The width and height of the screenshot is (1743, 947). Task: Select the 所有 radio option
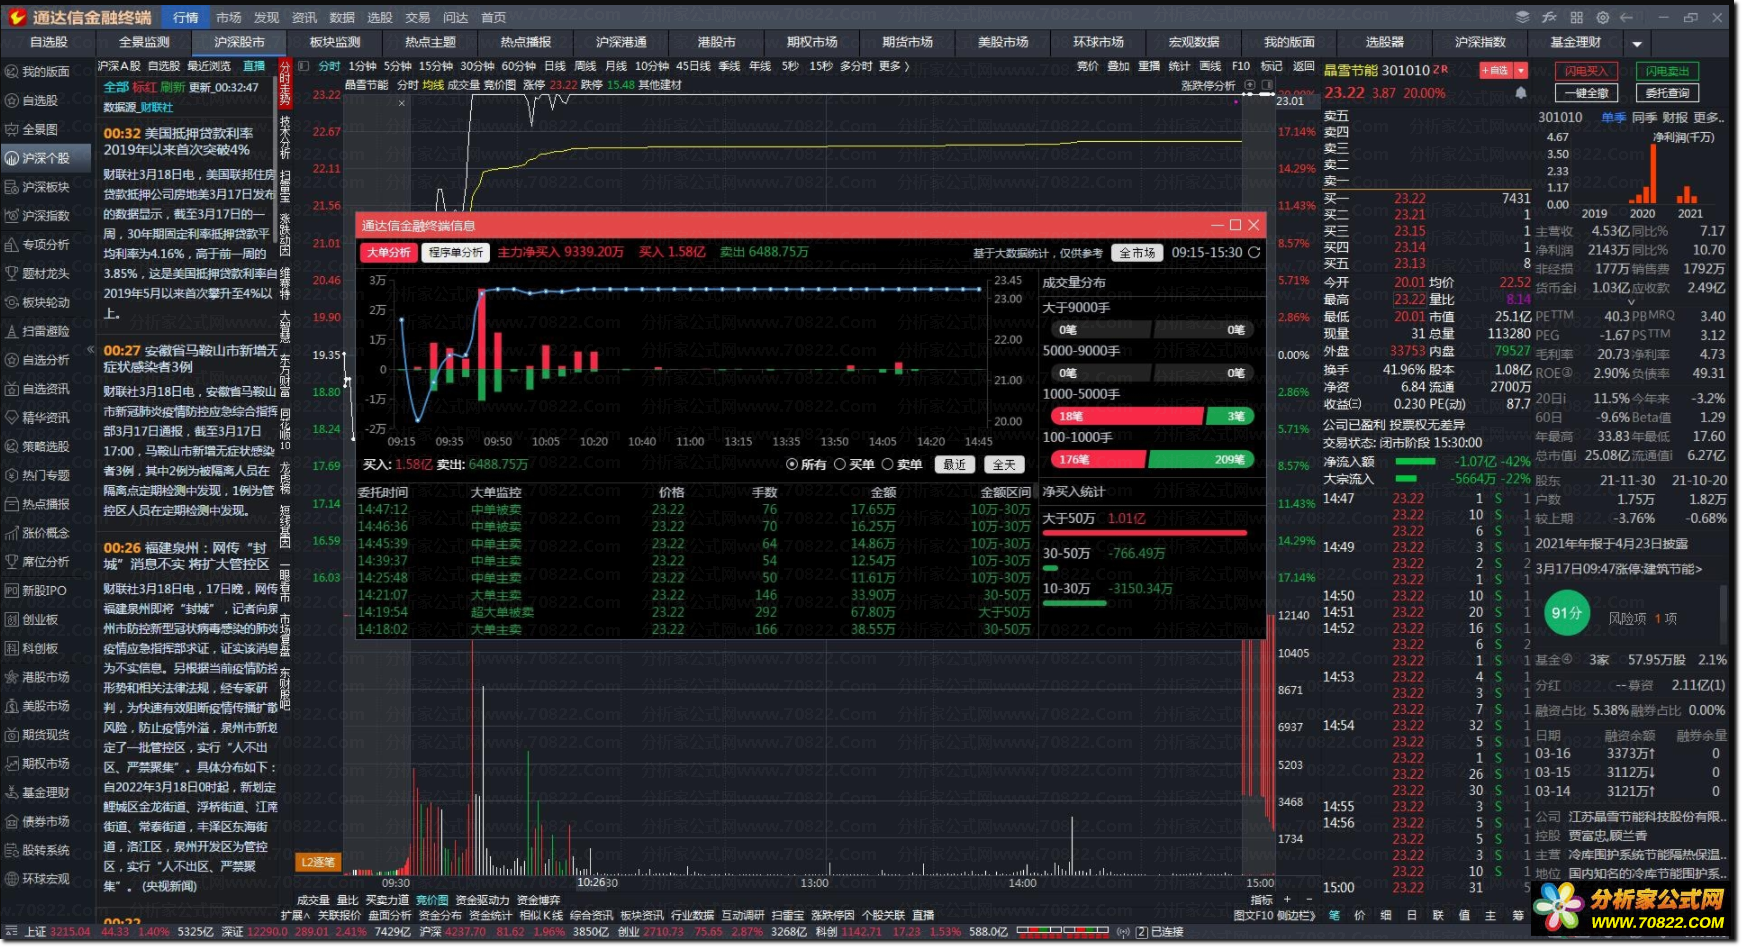pos(806,464)
